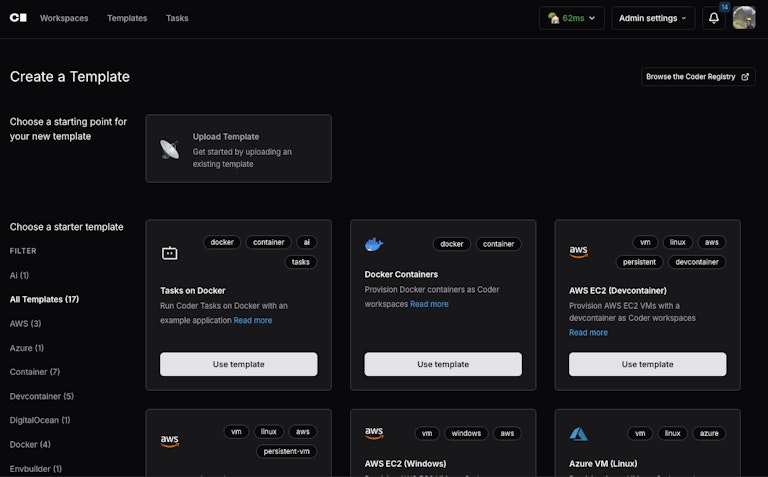This screenshot has width=768, height=477.
Task: Go to Templates in the navbar
Action: point(127,18)
